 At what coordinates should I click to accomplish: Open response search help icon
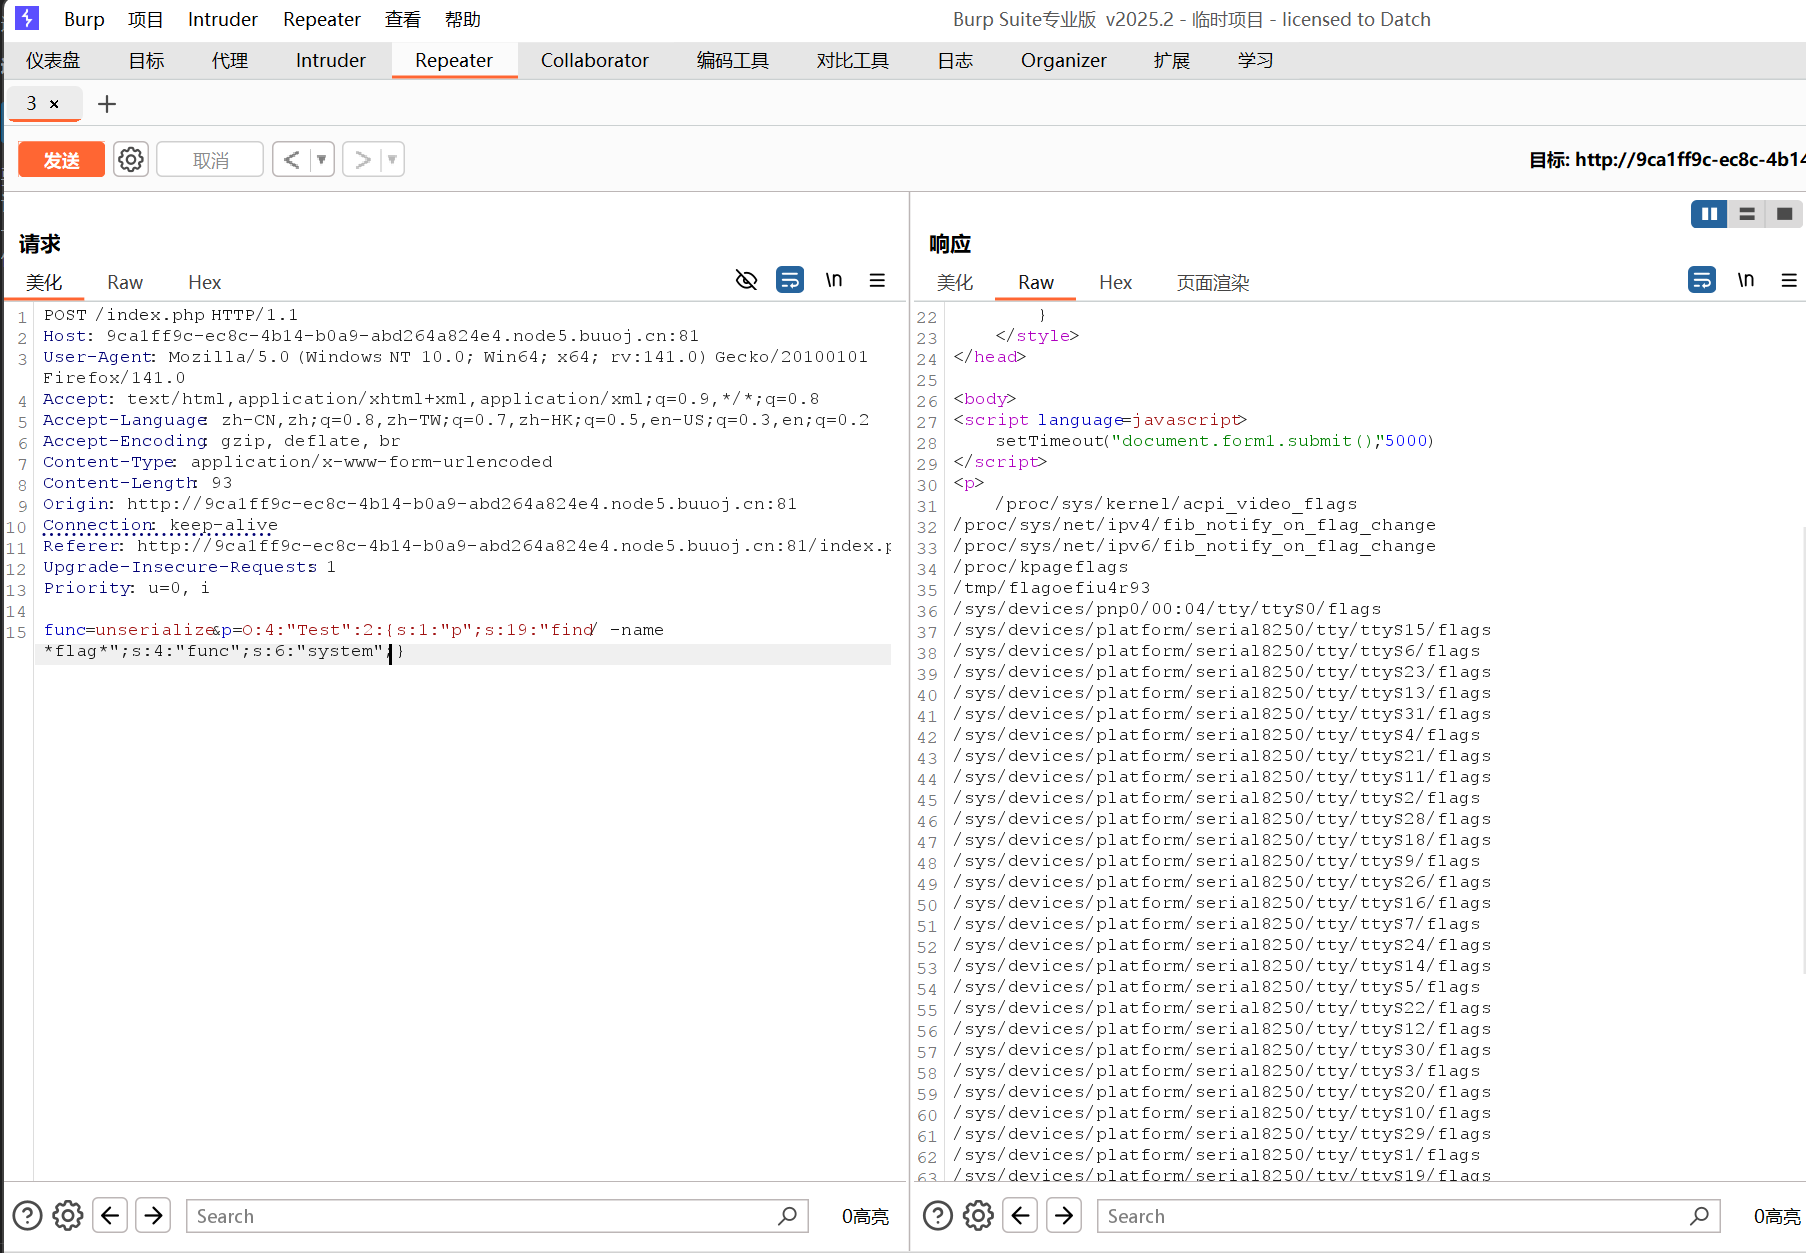point(938,1215)
